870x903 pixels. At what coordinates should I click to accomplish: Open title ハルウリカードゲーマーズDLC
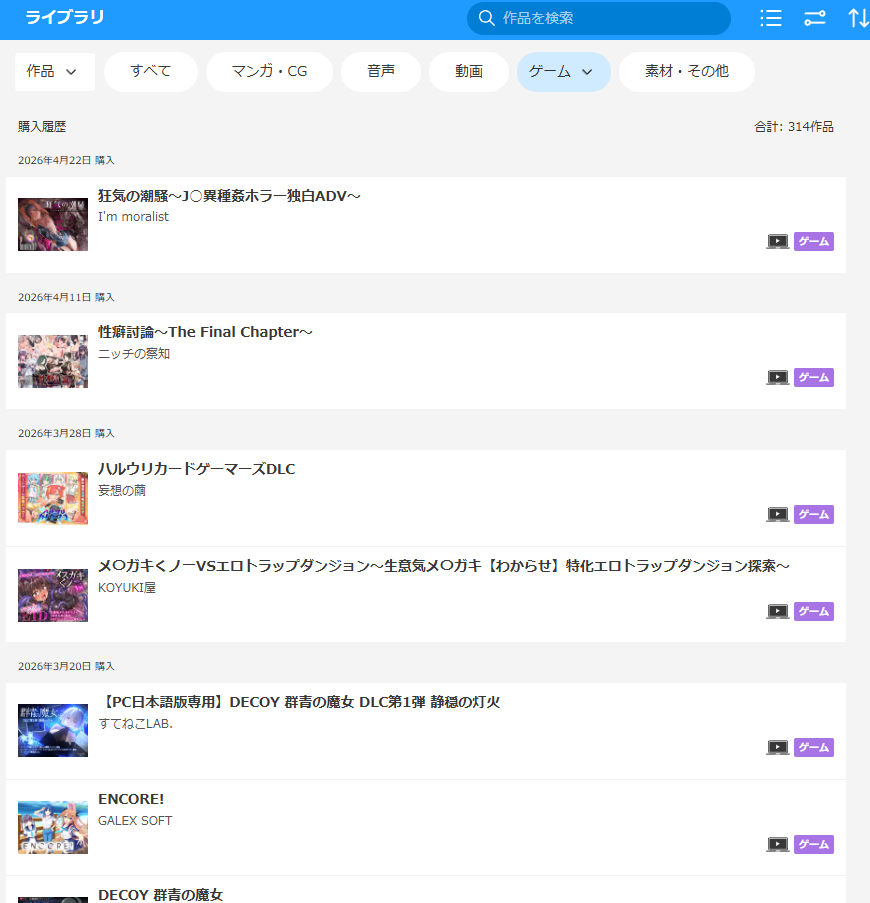(196, 469)
